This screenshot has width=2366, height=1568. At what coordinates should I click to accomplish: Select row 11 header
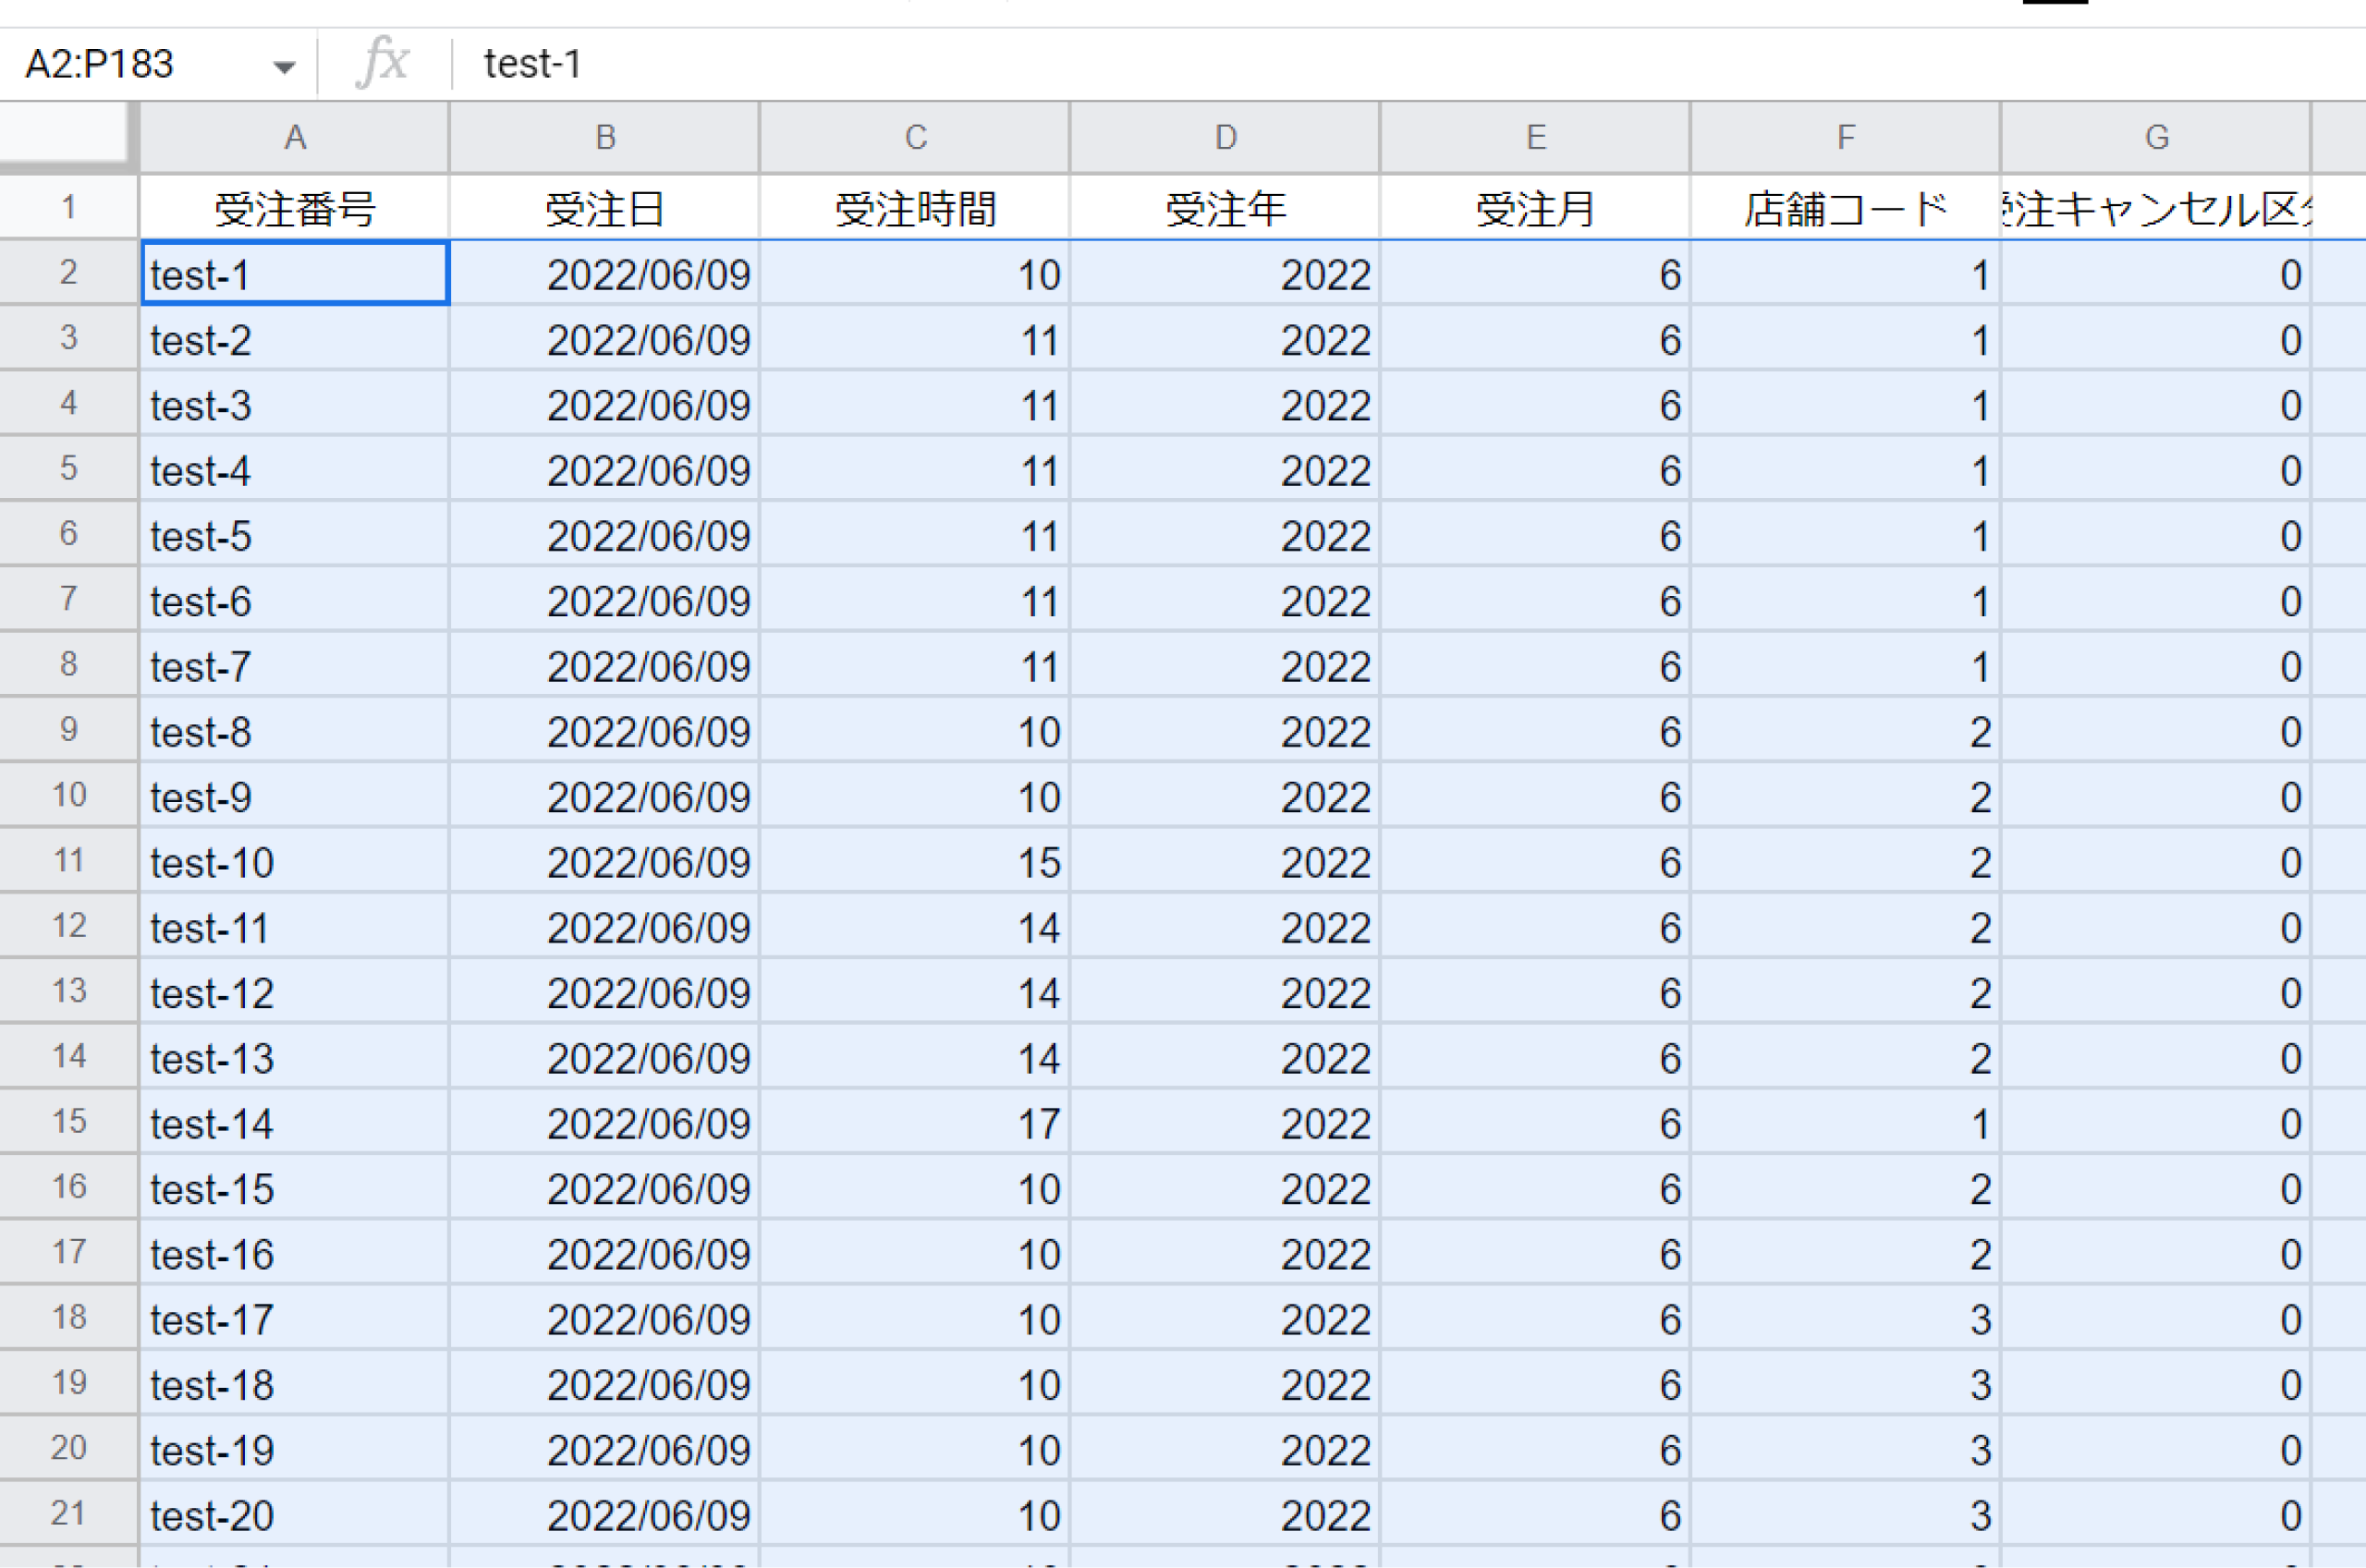tap(68, 860)
